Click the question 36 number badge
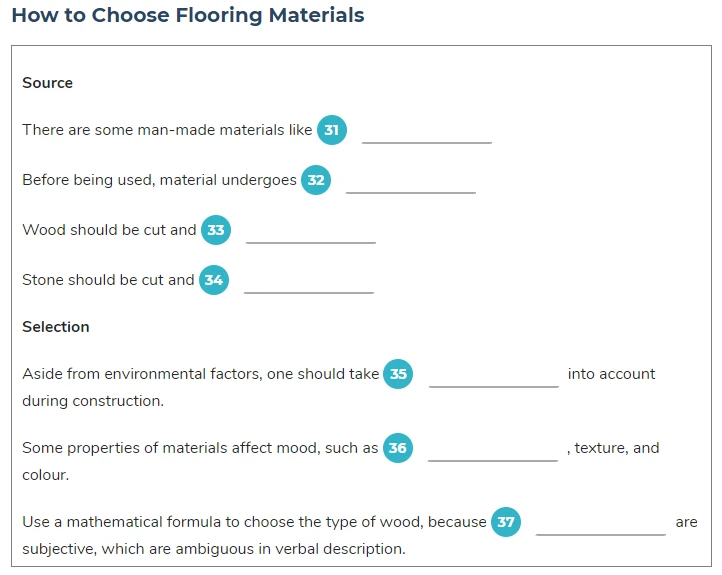The image size is (722, 575). click(398, 448)
